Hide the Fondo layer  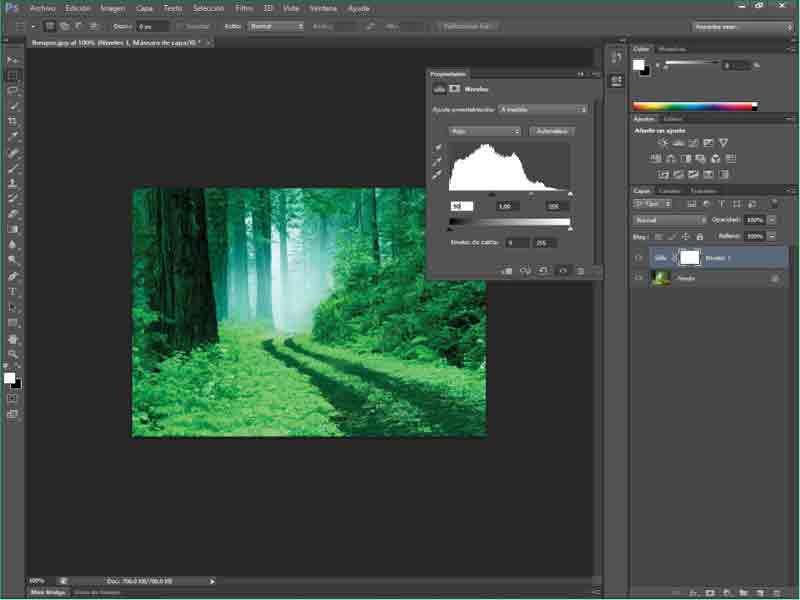(x=639, y=279)
